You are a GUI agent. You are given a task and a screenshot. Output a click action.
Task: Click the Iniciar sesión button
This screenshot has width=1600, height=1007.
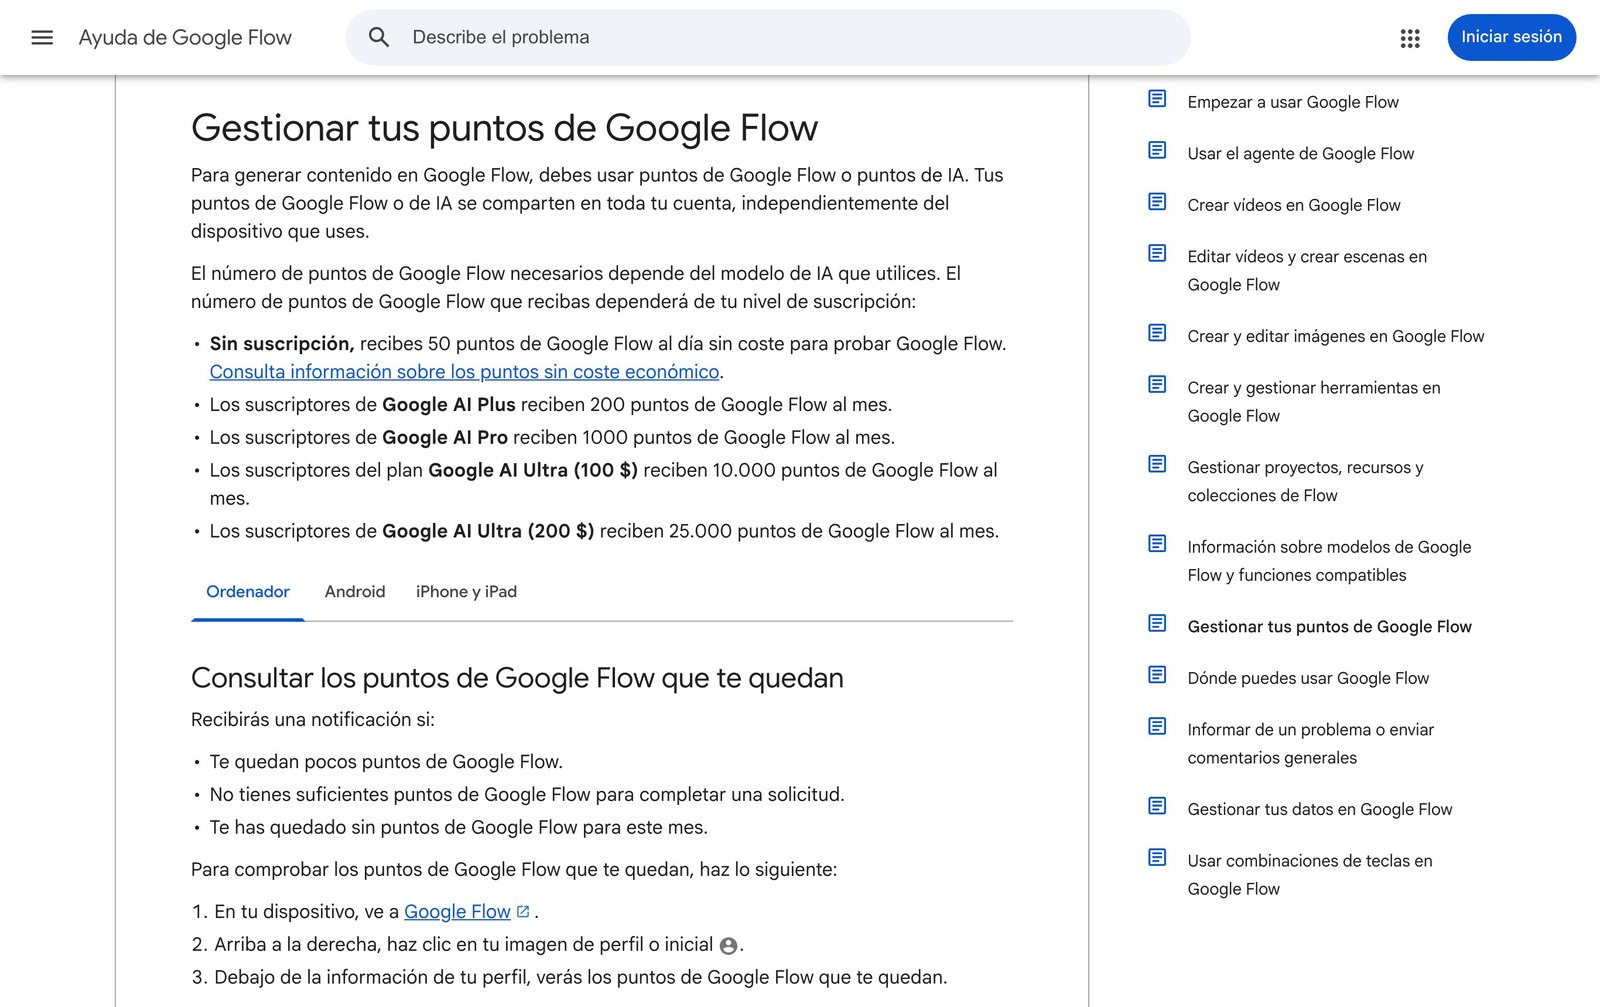(x=1511, y=38)
